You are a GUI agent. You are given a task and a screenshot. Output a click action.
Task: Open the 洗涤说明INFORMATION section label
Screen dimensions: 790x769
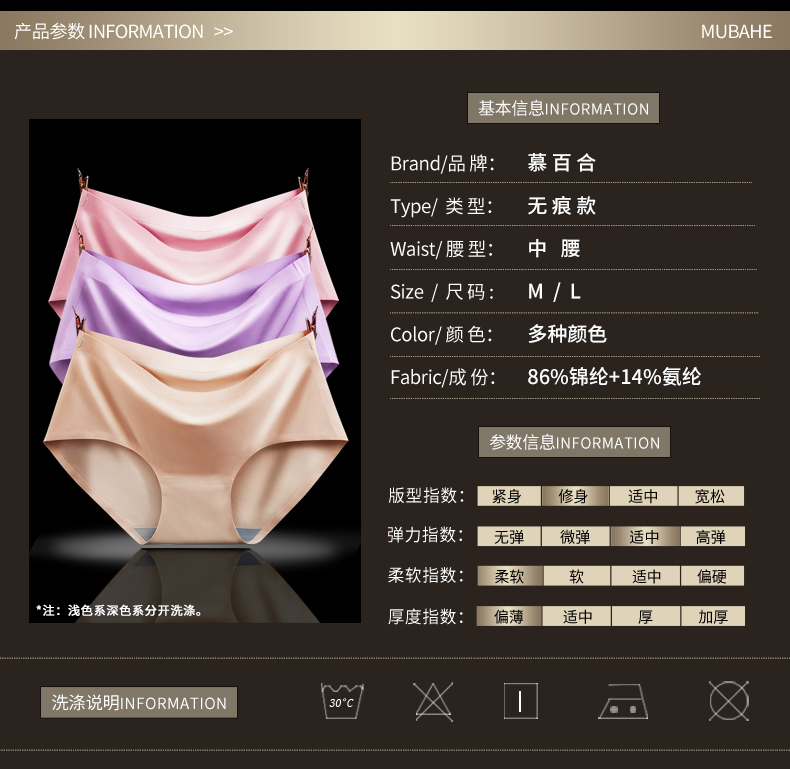139,702
